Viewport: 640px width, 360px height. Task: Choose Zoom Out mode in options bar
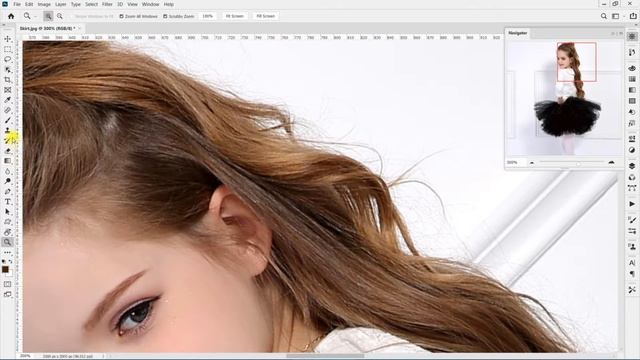click(60, 16)
